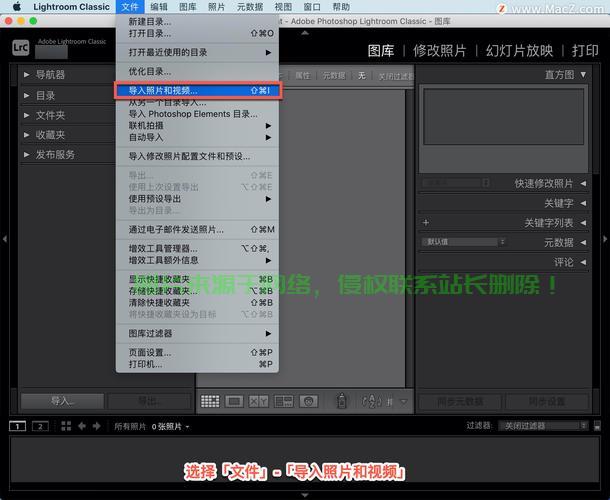Open the 编辑 menu
Image resolution: width=610 pixels, height=500 pixels.
click(159, 7)
